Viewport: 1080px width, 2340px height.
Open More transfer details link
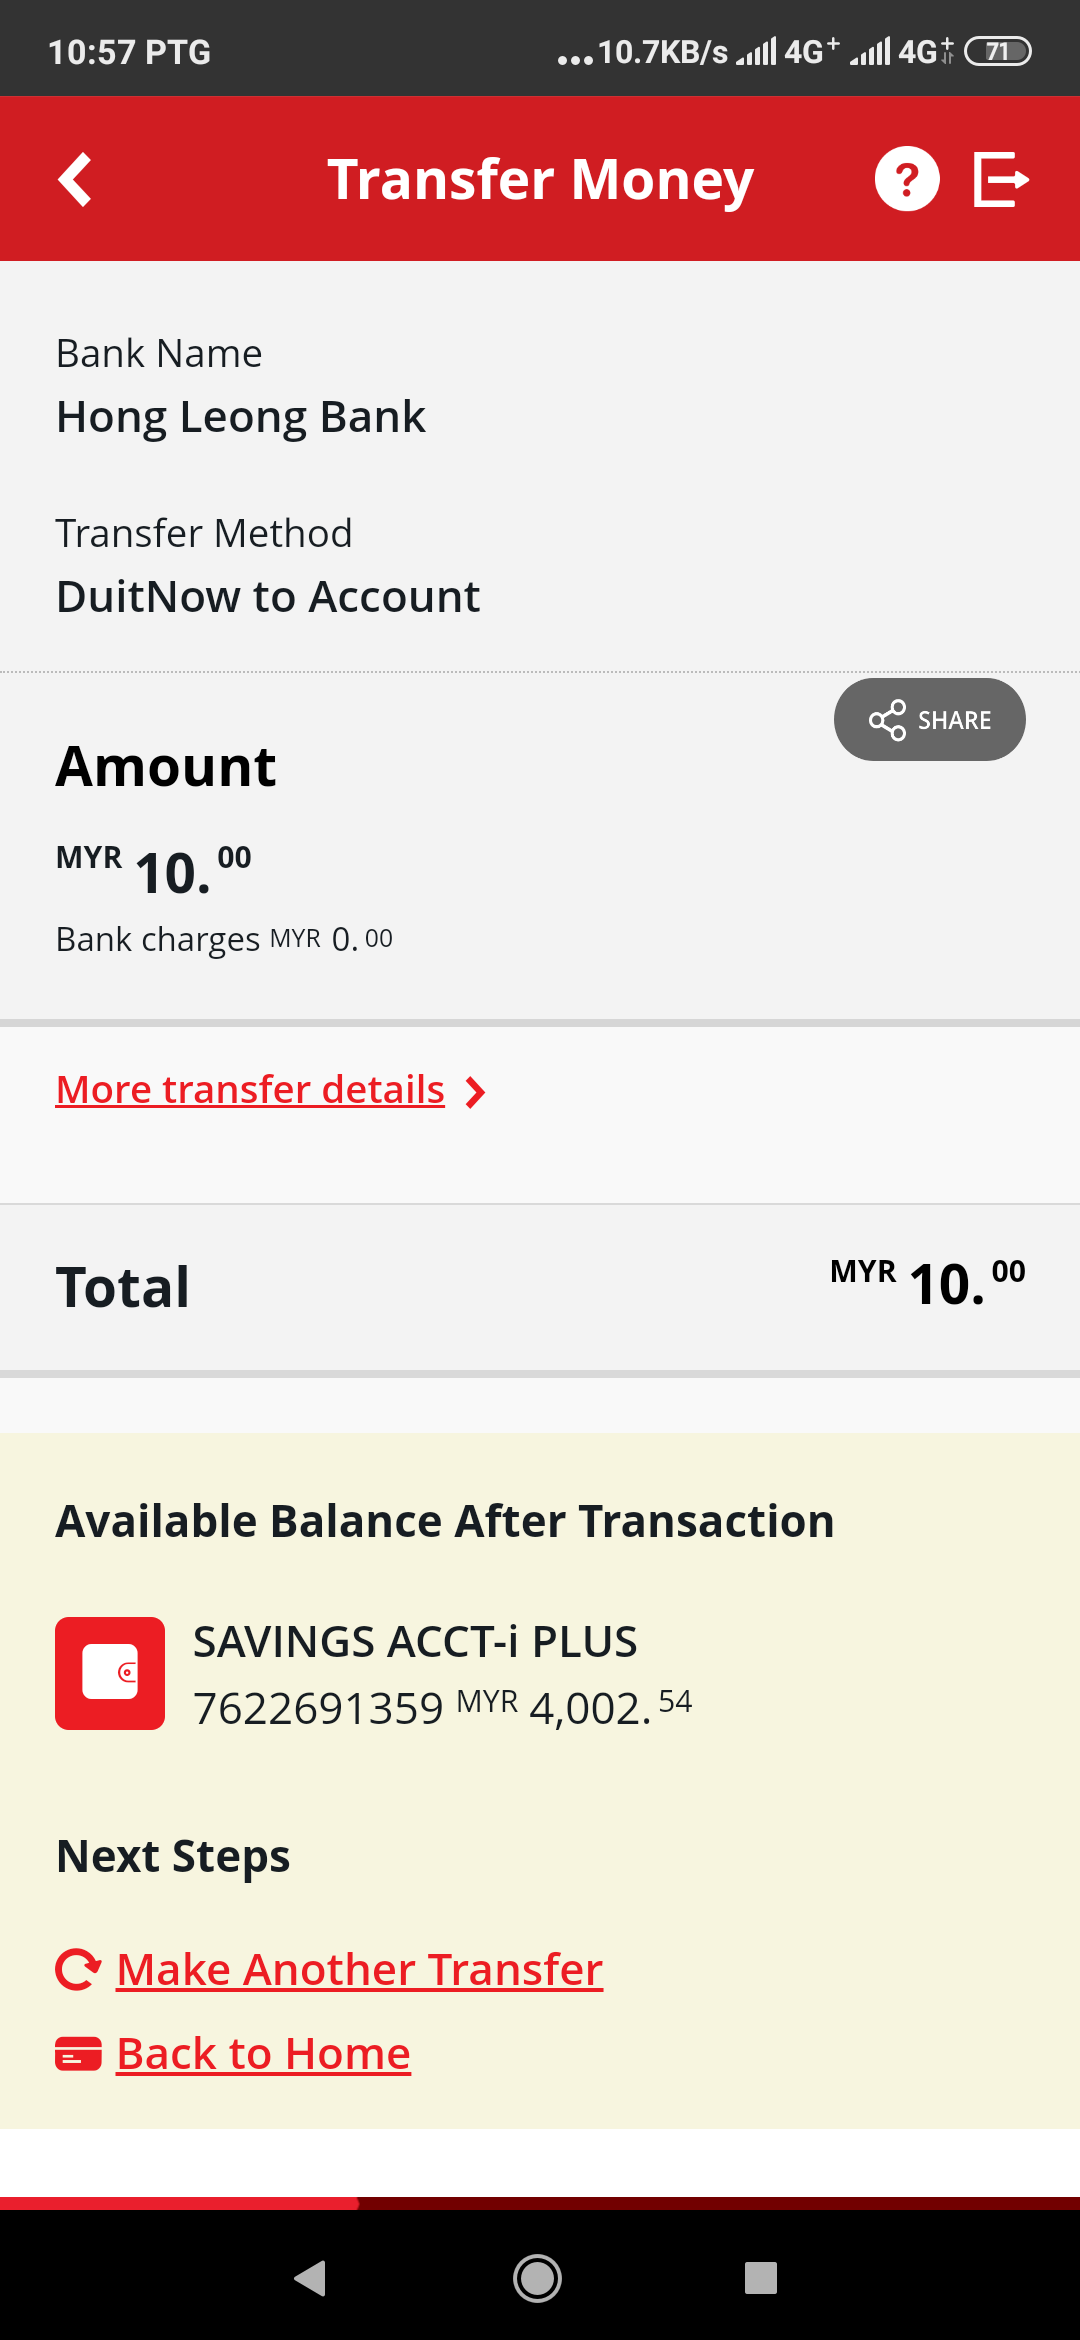pos(250,1090)
